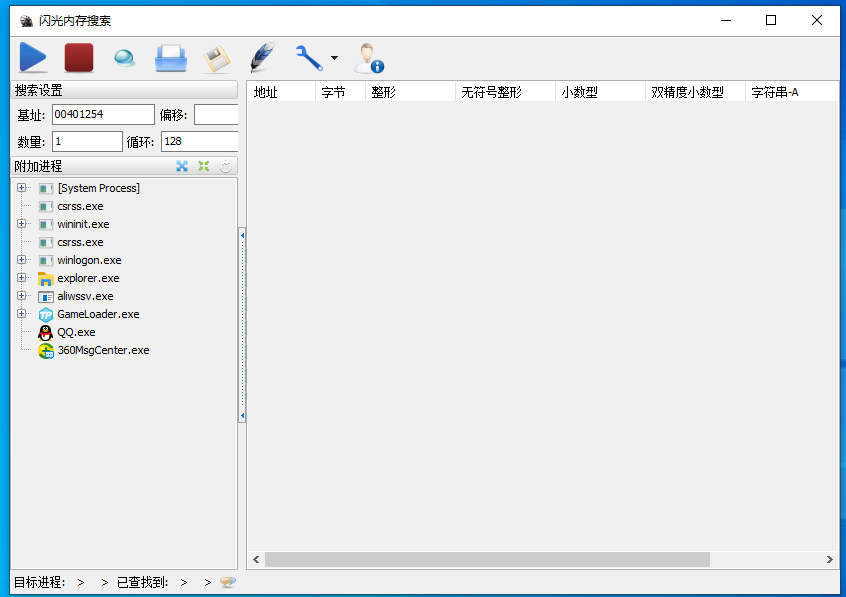Image resolution: width=846 pixels, height=597 pixels.
Task: Click the blue orb toolbar icon
Action: pos(125,58)
